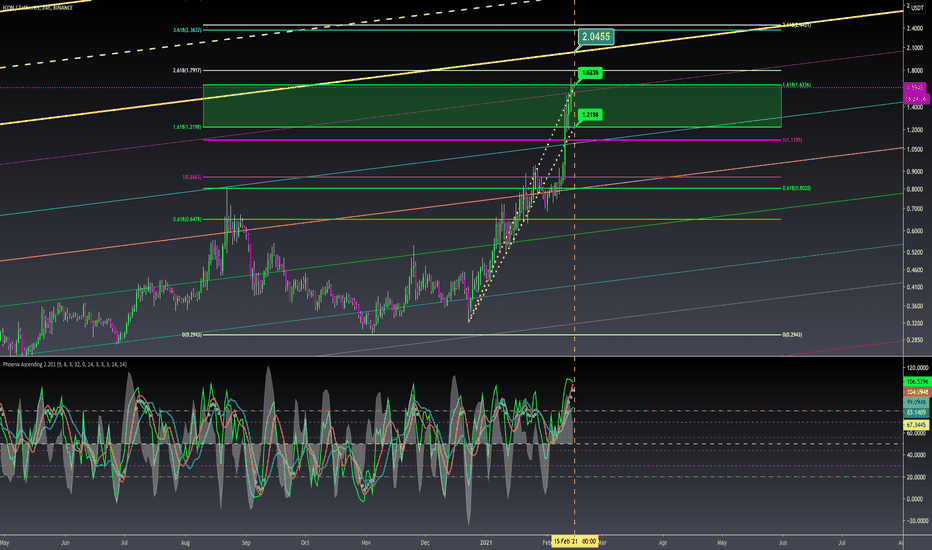Click the 1.8000 price axis tick
This screenshot has height=550, width=932.
(x=915, y=70)
